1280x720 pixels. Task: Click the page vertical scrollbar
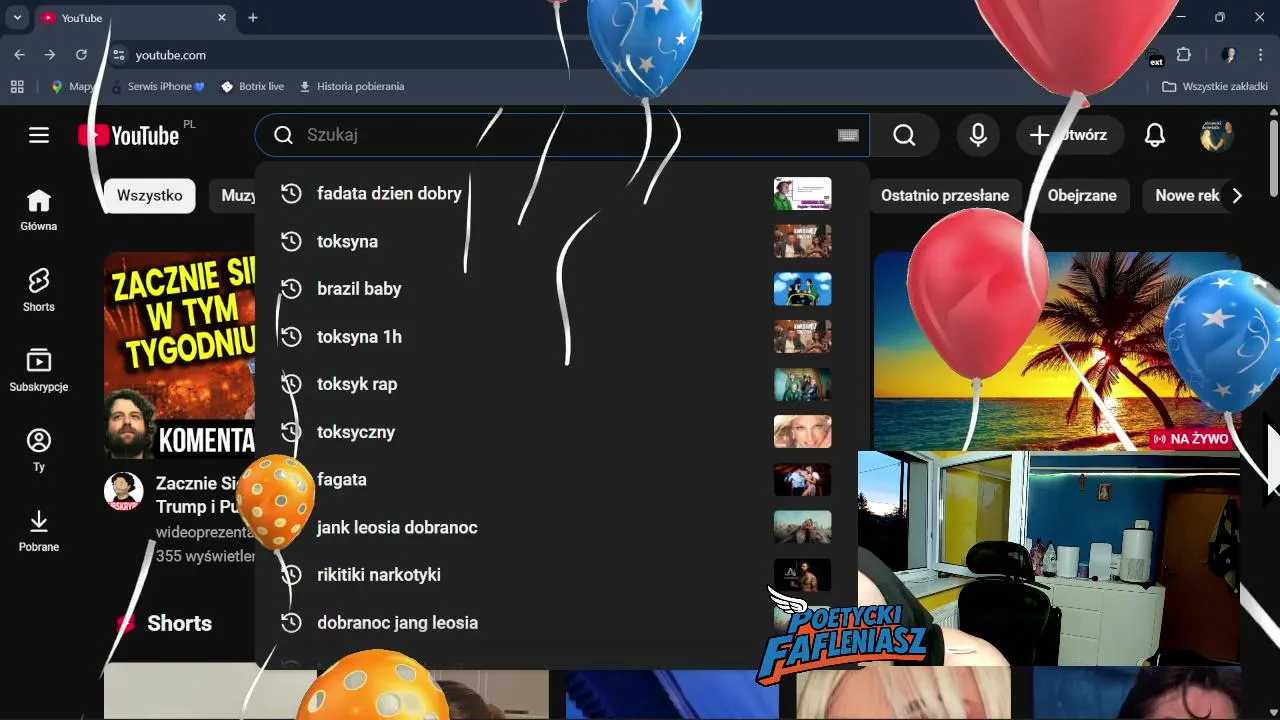click(1273, 158)
